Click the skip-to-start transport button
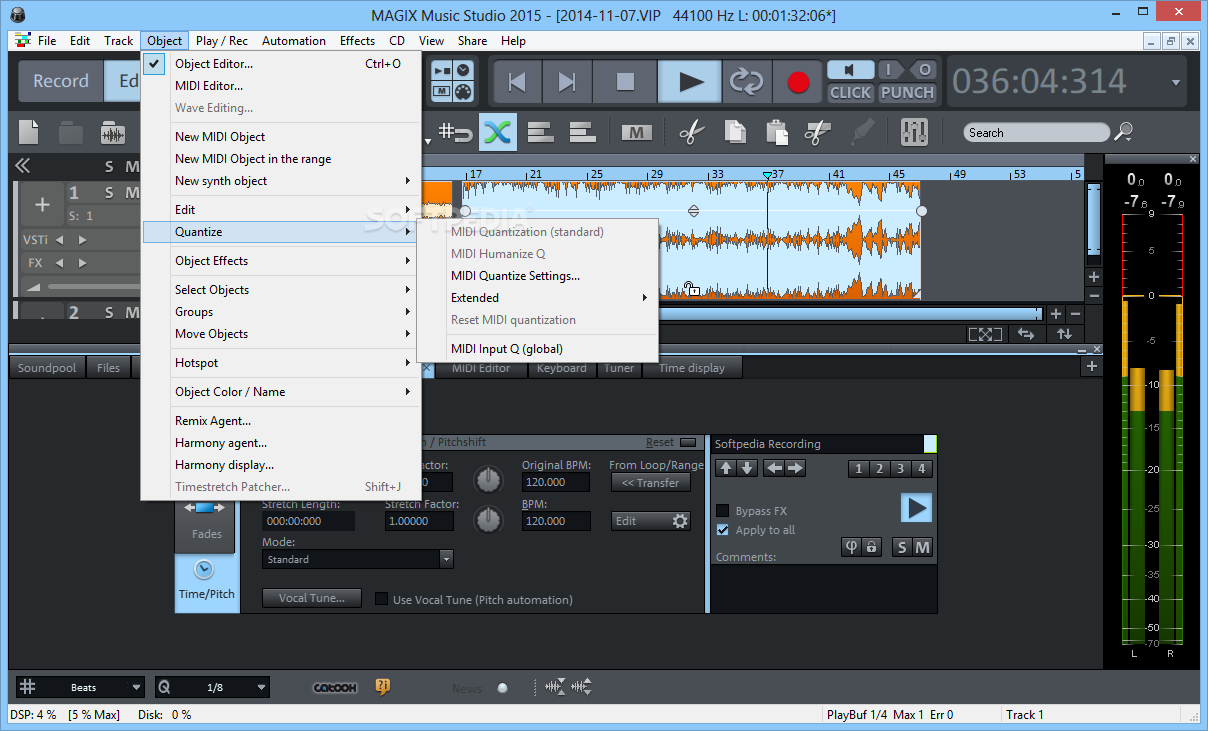Image resolution: width=1208 pixels, height=731 pixels. point(517,82)
